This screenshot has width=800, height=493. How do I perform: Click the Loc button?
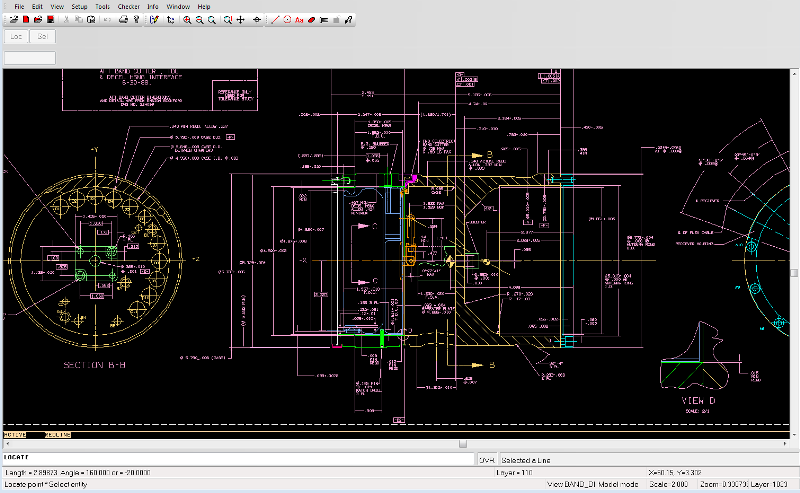tap(16, 37)
